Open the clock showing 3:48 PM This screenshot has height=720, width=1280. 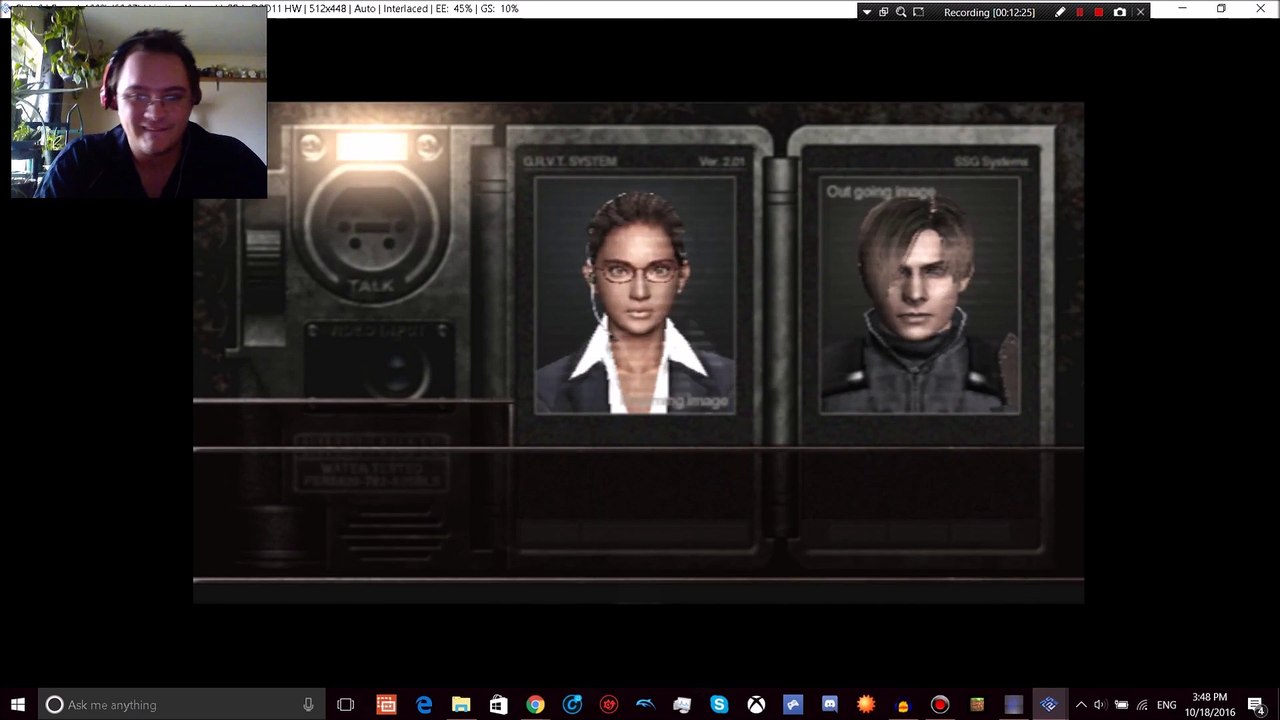[1210, 705]
